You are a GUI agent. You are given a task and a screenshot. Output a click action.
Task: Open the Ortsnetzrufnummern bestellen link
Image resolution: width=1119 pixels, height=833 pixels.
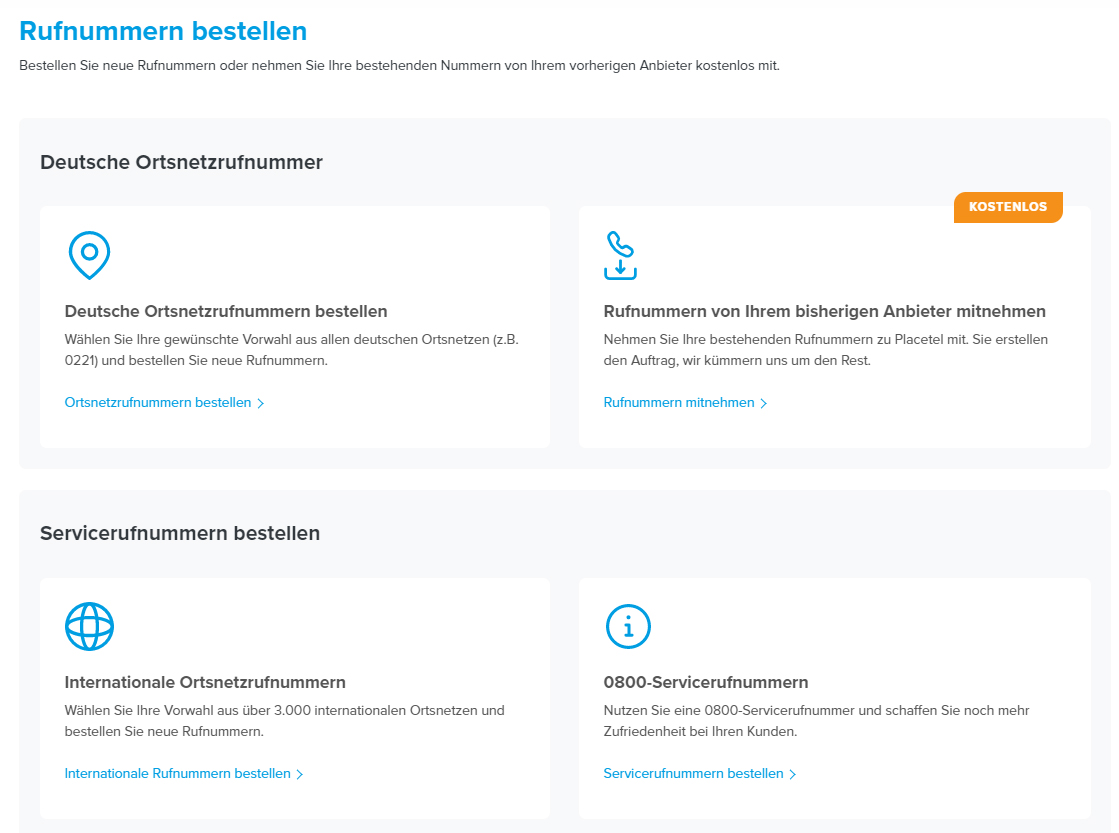point(158,403)
